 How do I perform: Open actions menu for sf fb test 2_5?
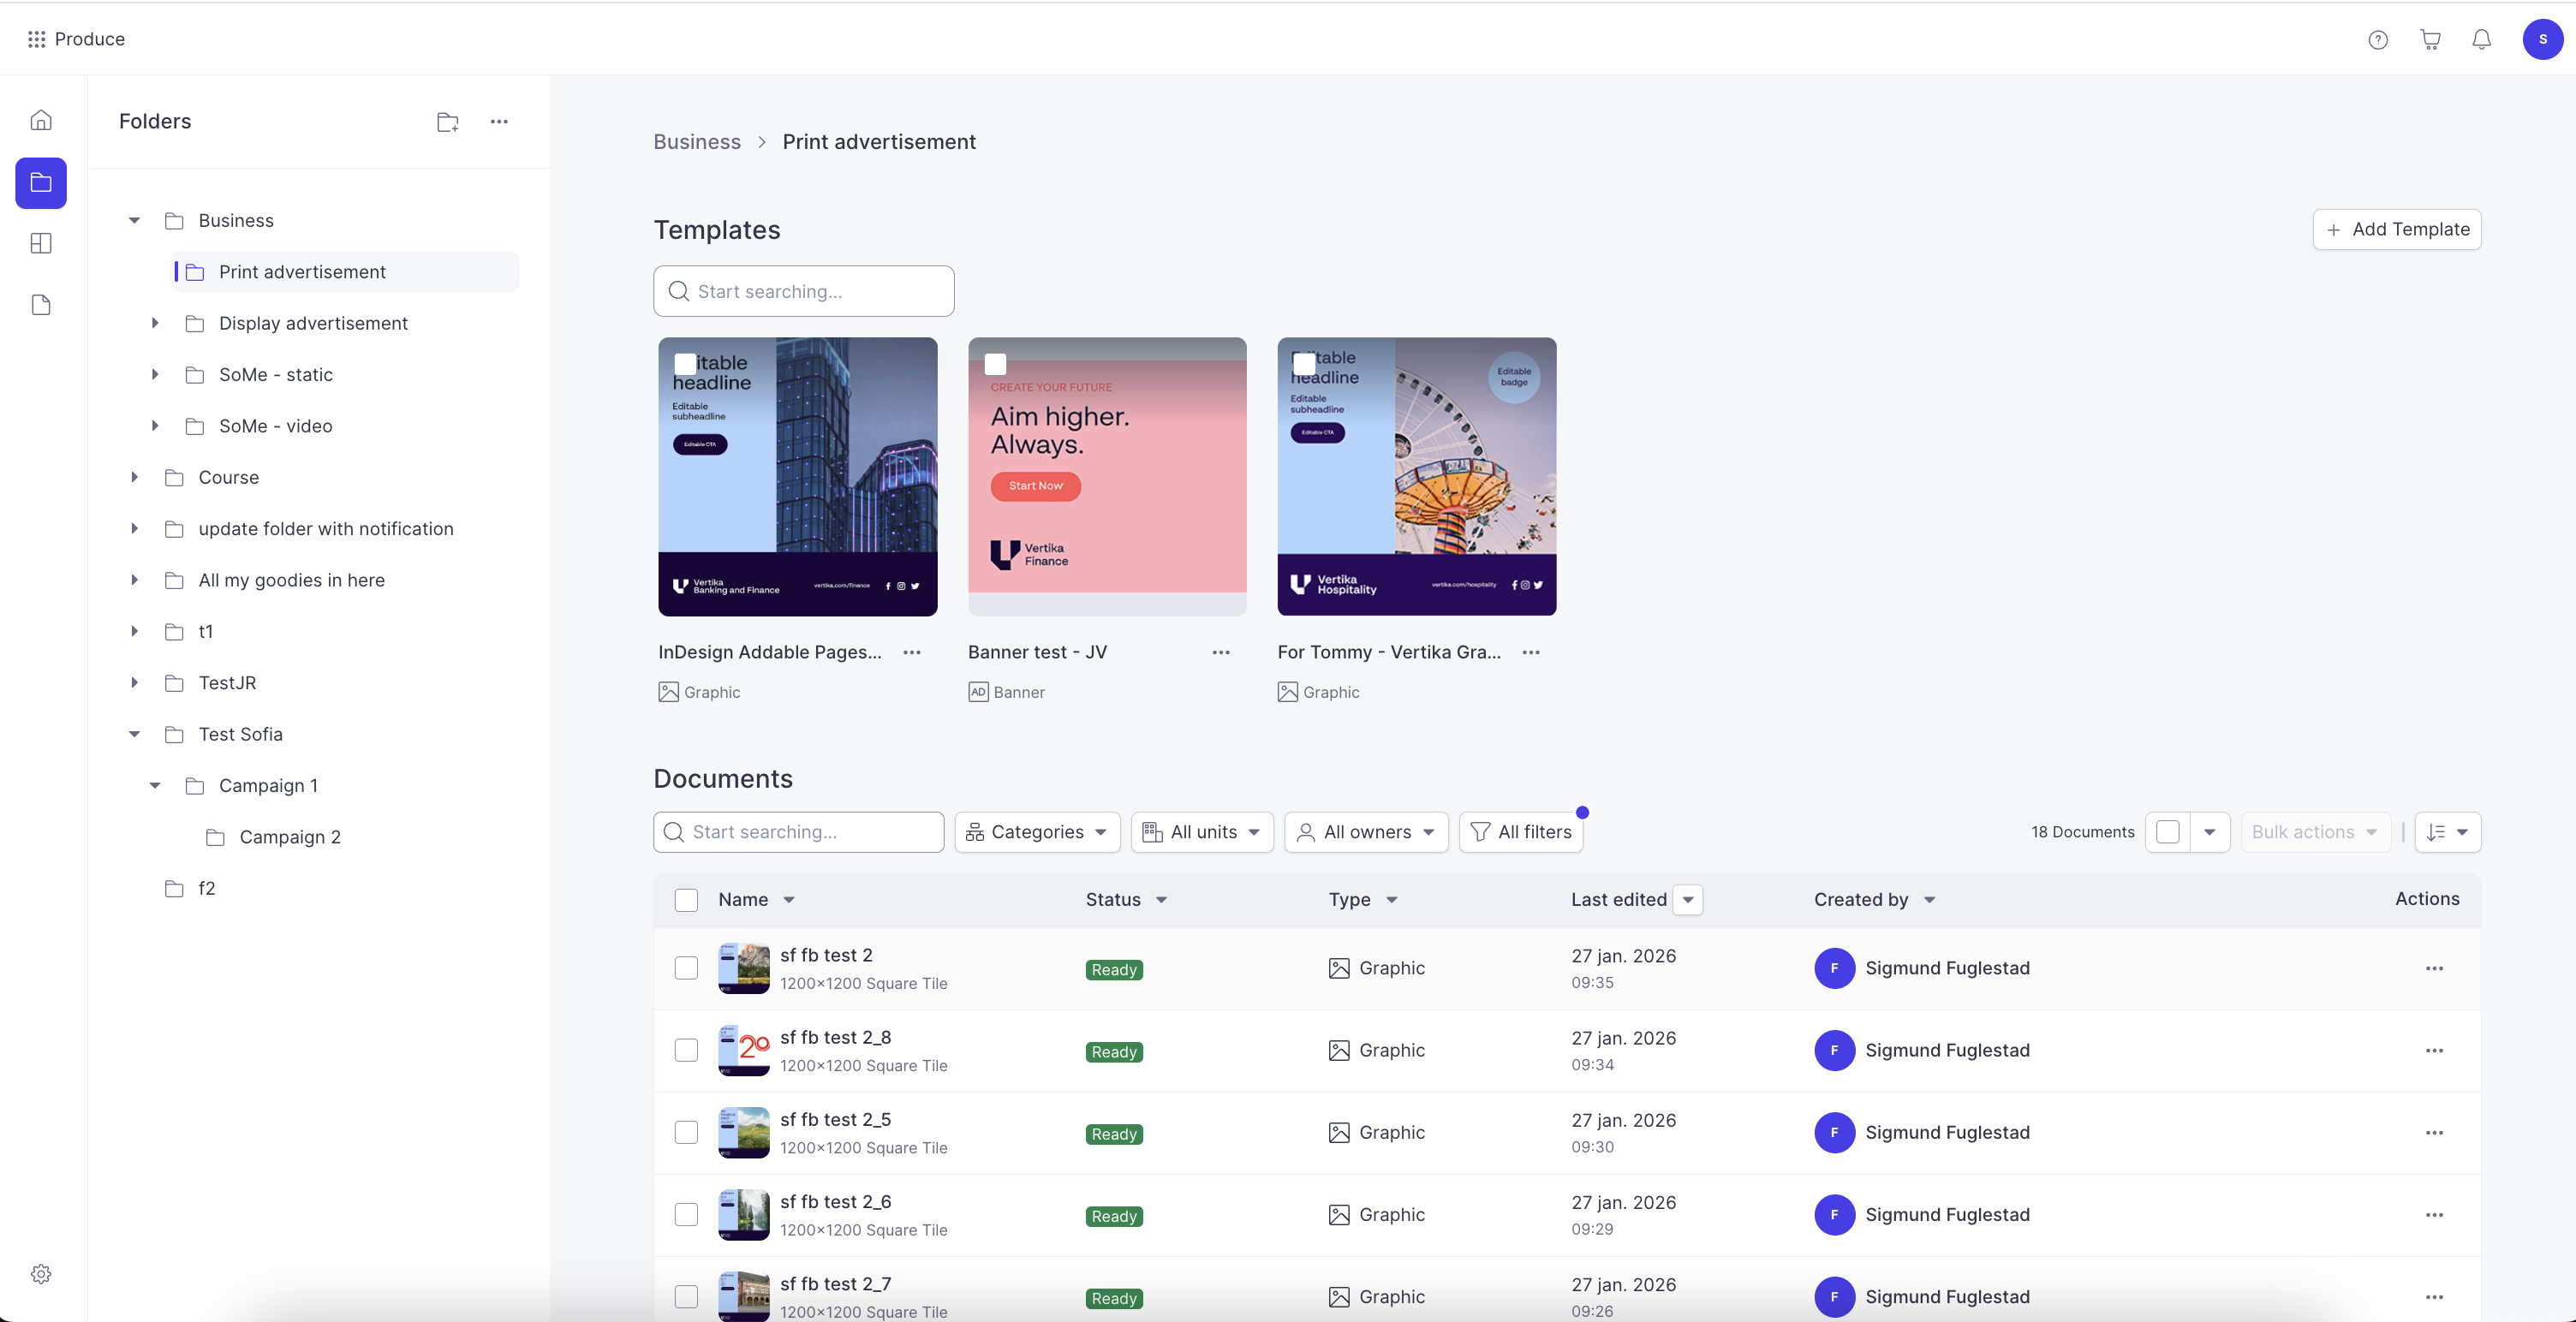(2434, 1133)
